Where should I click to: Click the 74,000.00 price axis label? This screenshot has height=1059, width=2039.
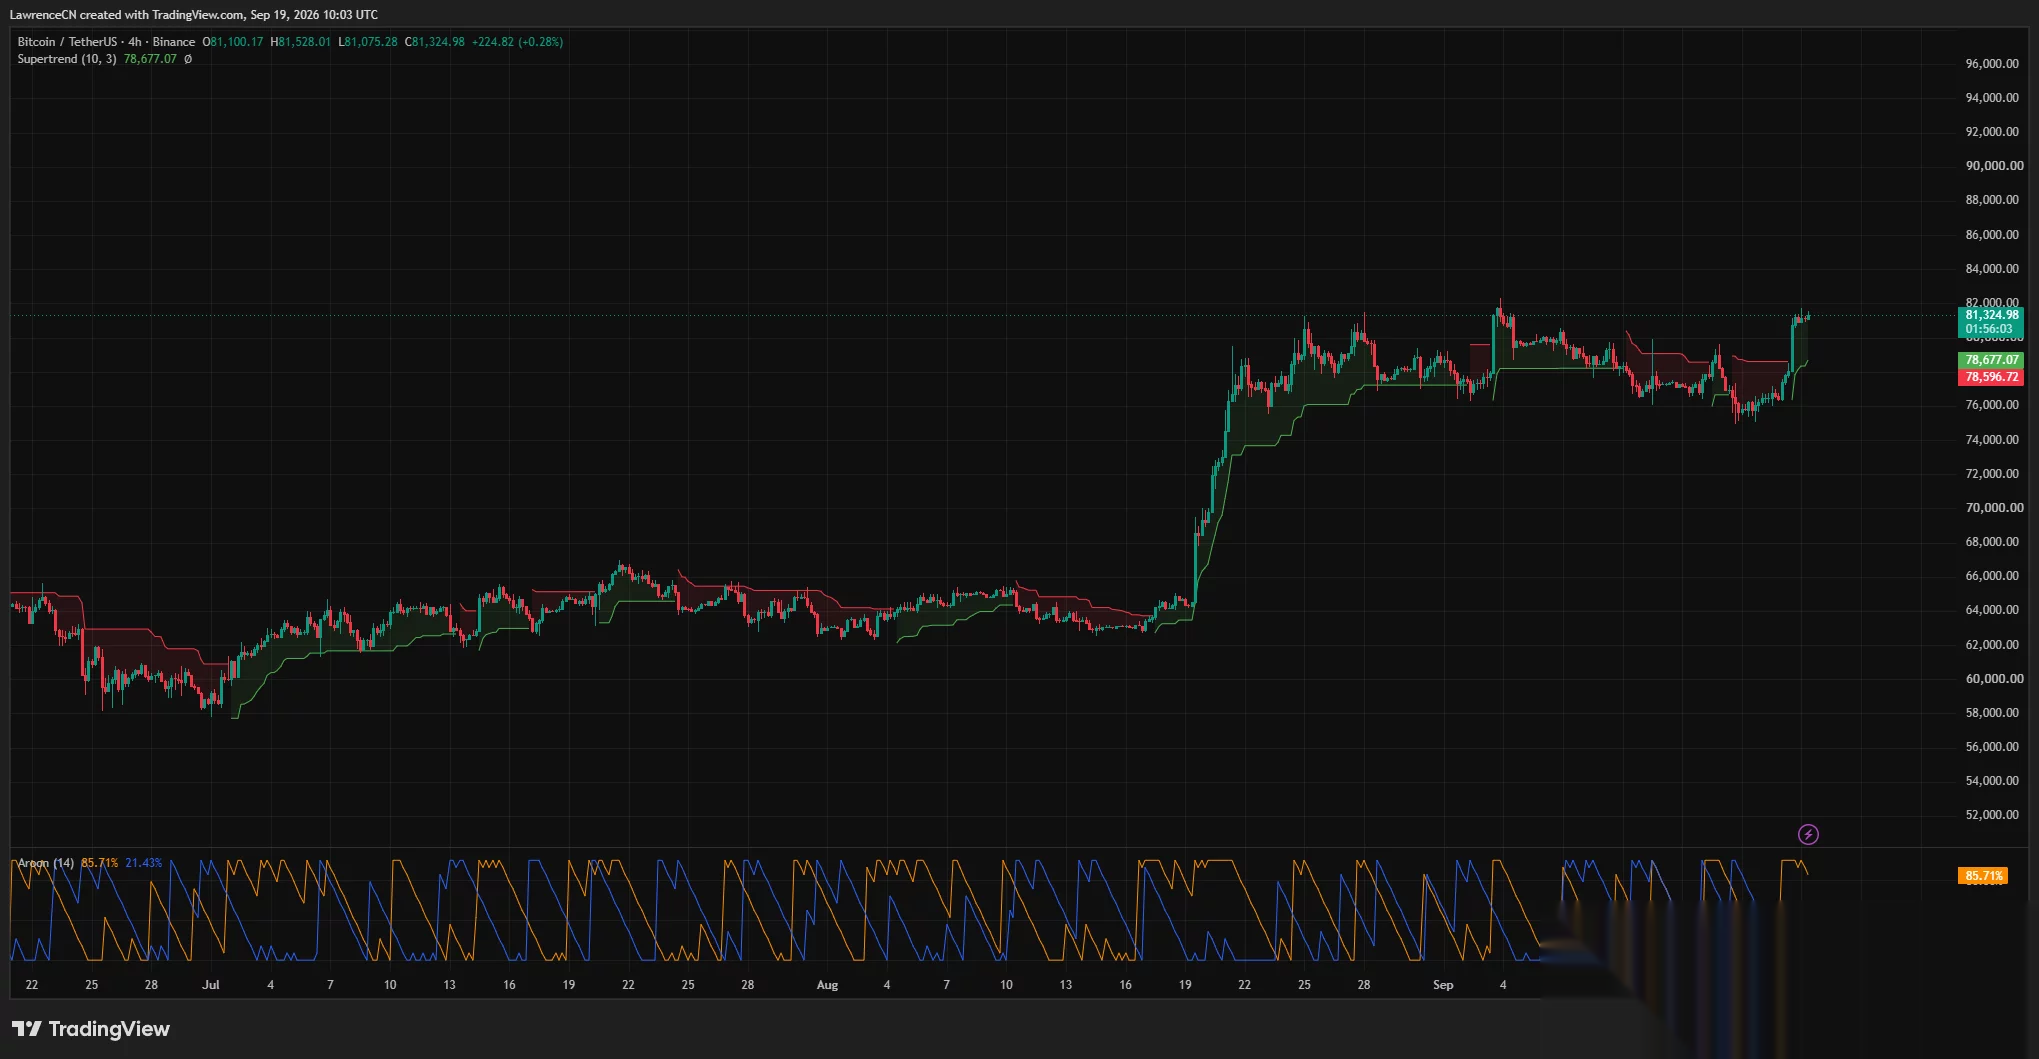[x=1994, y=439]
